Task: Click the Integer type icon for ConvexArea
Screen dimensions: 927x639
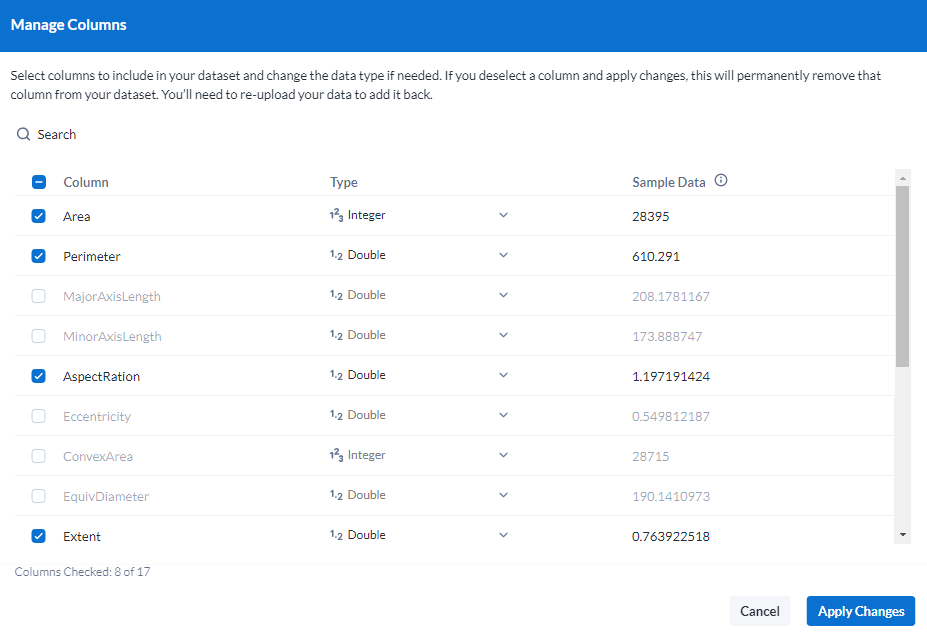Action: pos(337,455)
